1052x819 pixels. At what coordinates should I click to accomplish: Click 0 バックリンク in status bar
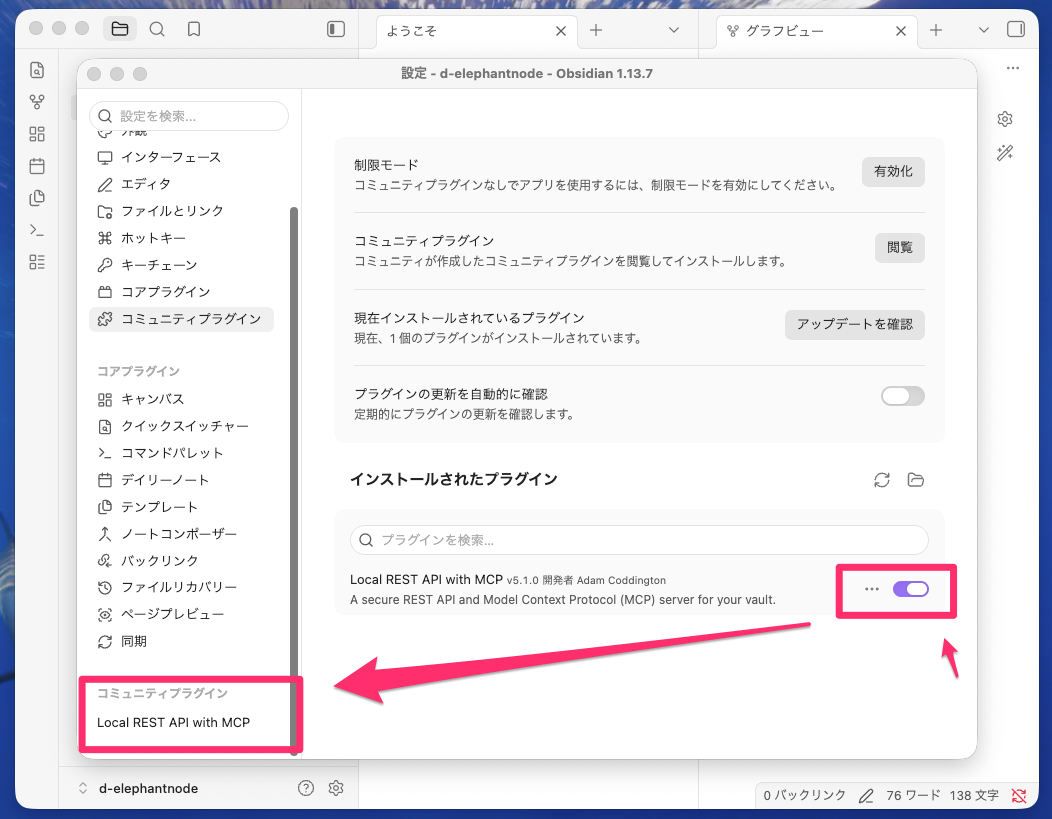[804, 796]
